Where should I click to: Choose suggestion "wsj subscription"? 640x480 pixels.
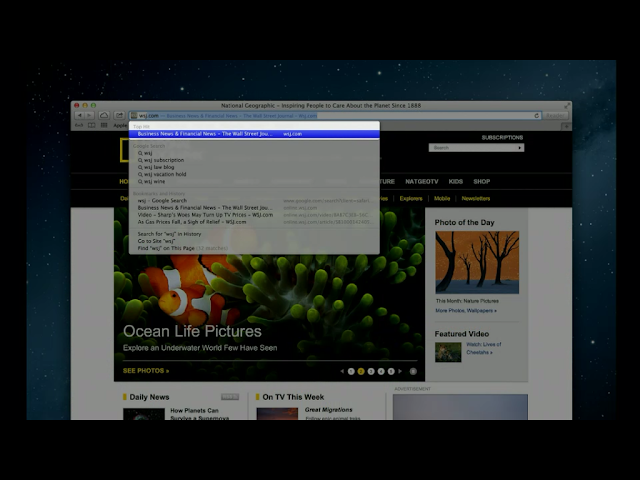click(x=254, y=160)
